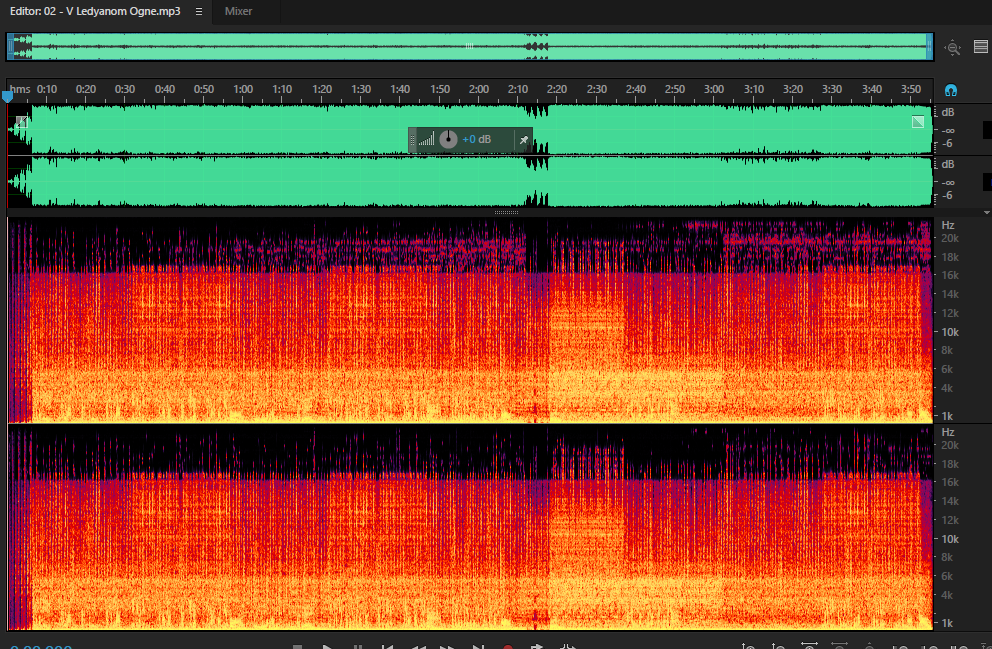This screenshot has width=992, height=649.
Task: Click the lower channel dB label
Action: coord(948,164)
